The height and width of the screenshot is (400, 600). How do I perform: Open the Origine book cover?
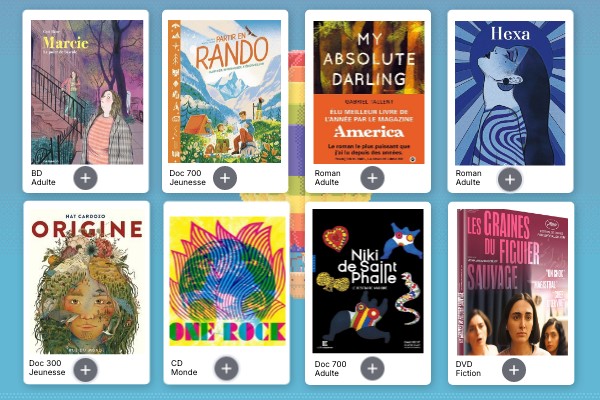pos(87,282)
